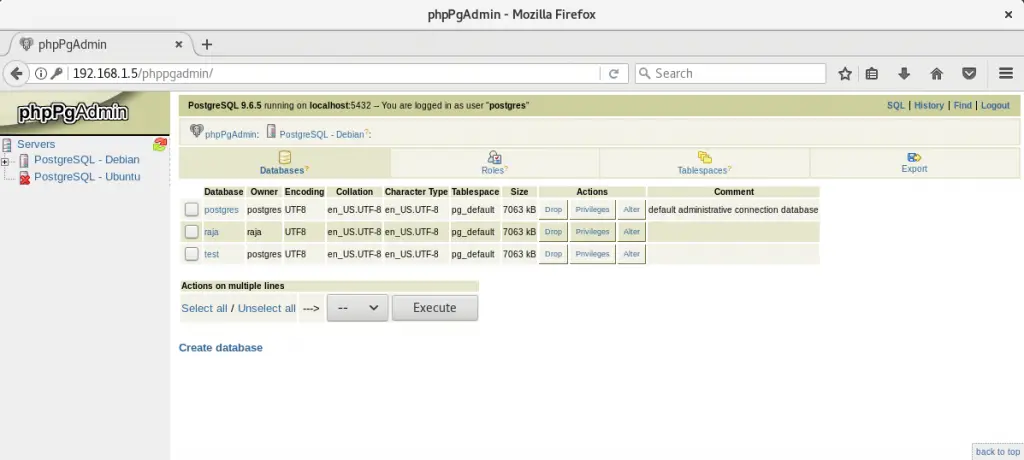Open the Find link
This screenshot has width=1024, height=460.
963,105
